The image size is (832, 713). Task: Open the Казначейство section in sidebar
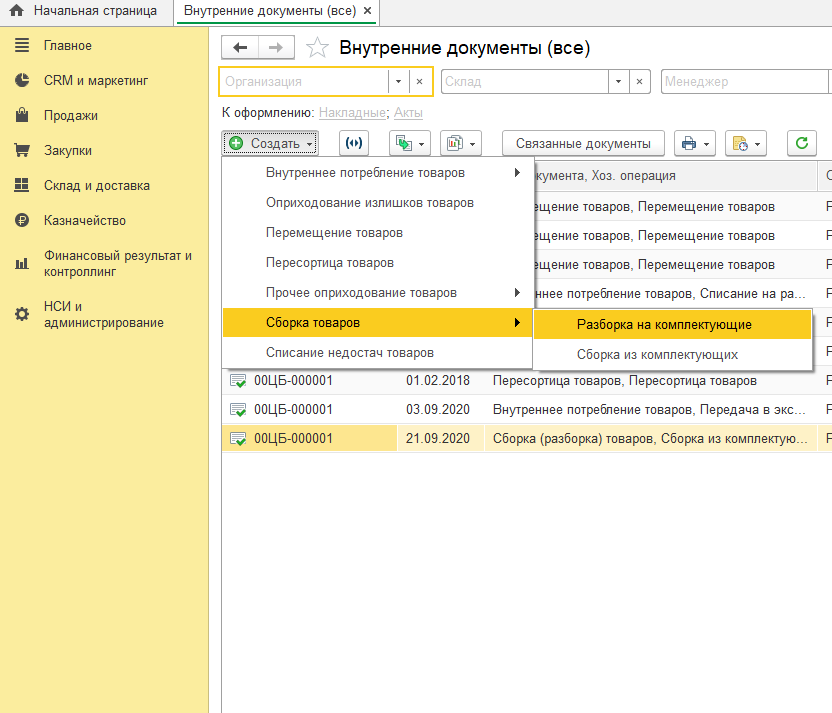[83, 220]
